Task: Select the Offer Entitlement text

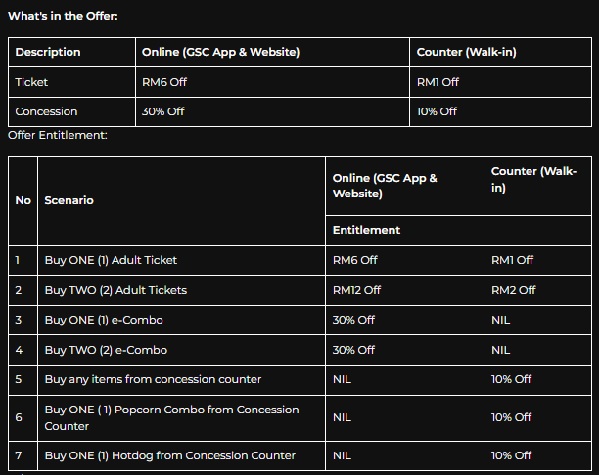Action: click(58, 135)
